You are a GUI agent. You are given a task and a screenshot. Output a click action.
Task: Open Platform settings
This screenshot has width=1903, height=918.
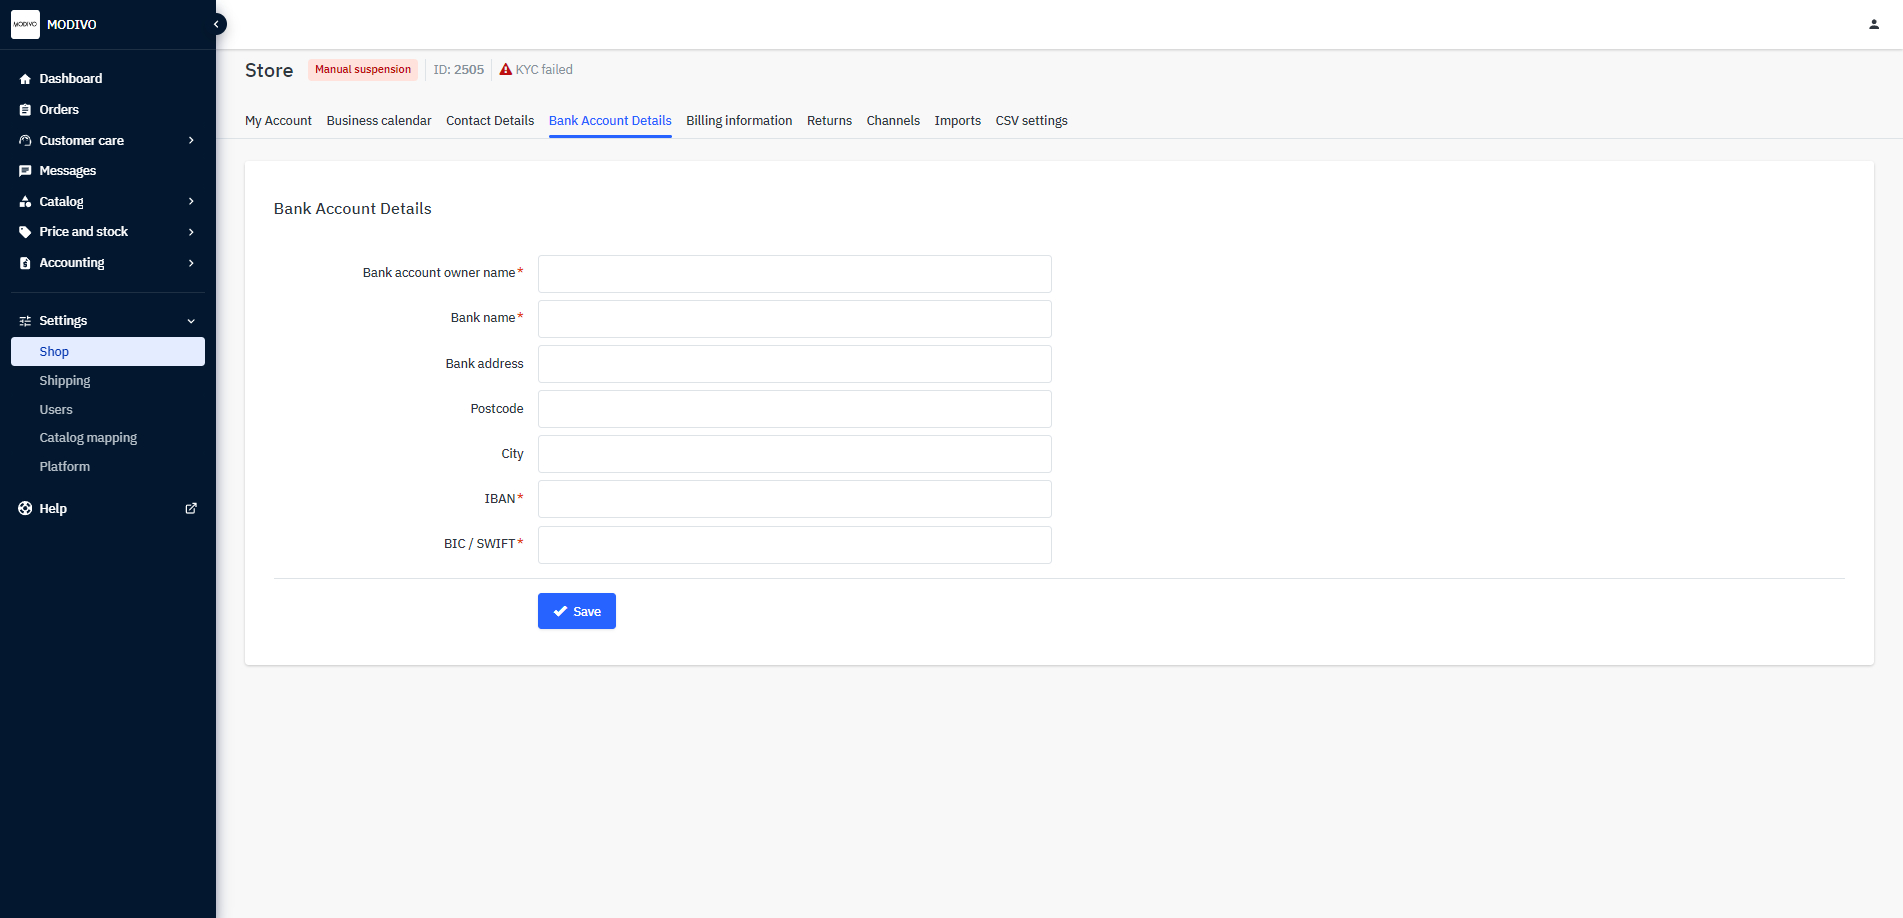click(x=65, y=467)
